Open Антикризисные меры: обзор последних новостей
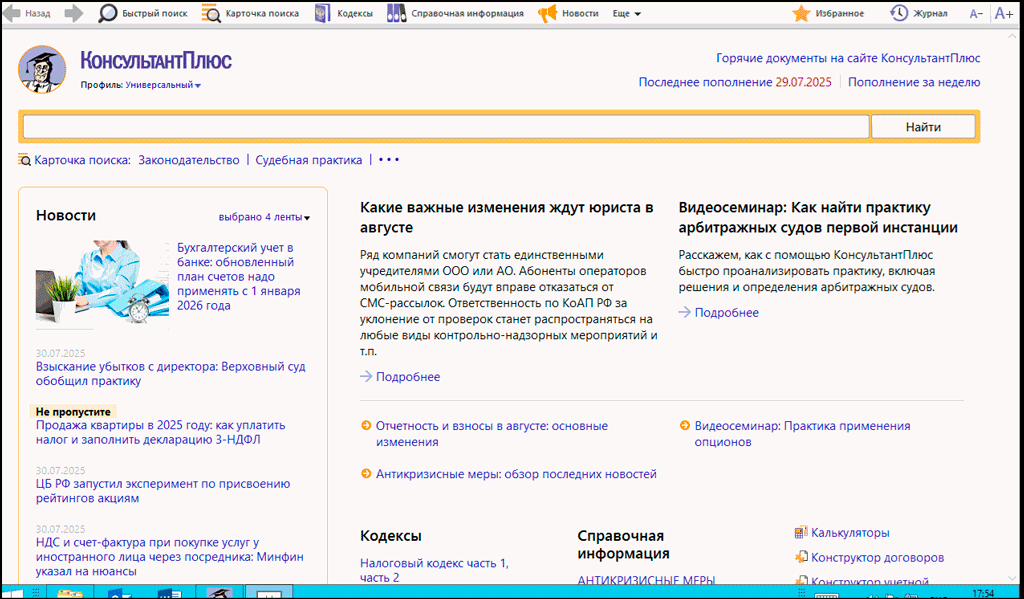The image size is (1024, 599). coord(516,474)
